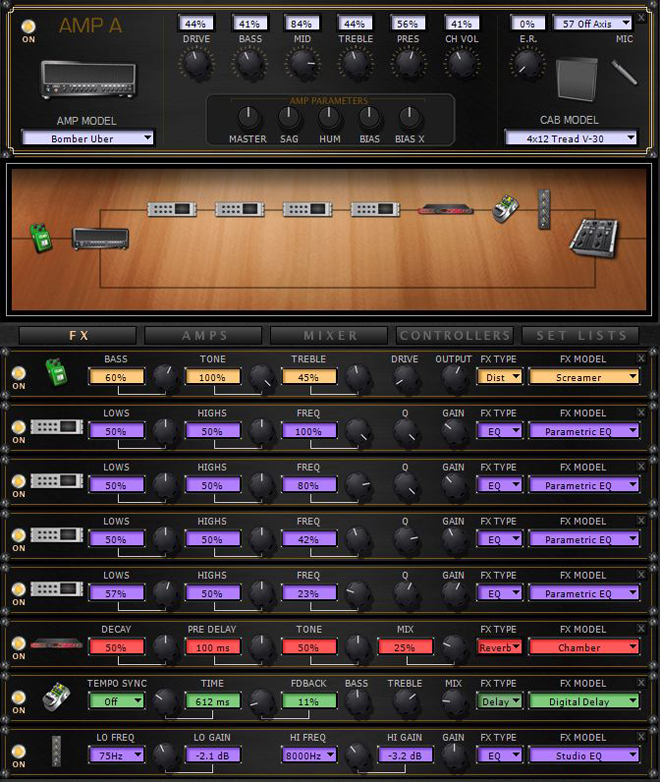Click the rack icon in the FREQ 100% EQ row
Viewport: 660px width, 782px height.
[57, 427]
